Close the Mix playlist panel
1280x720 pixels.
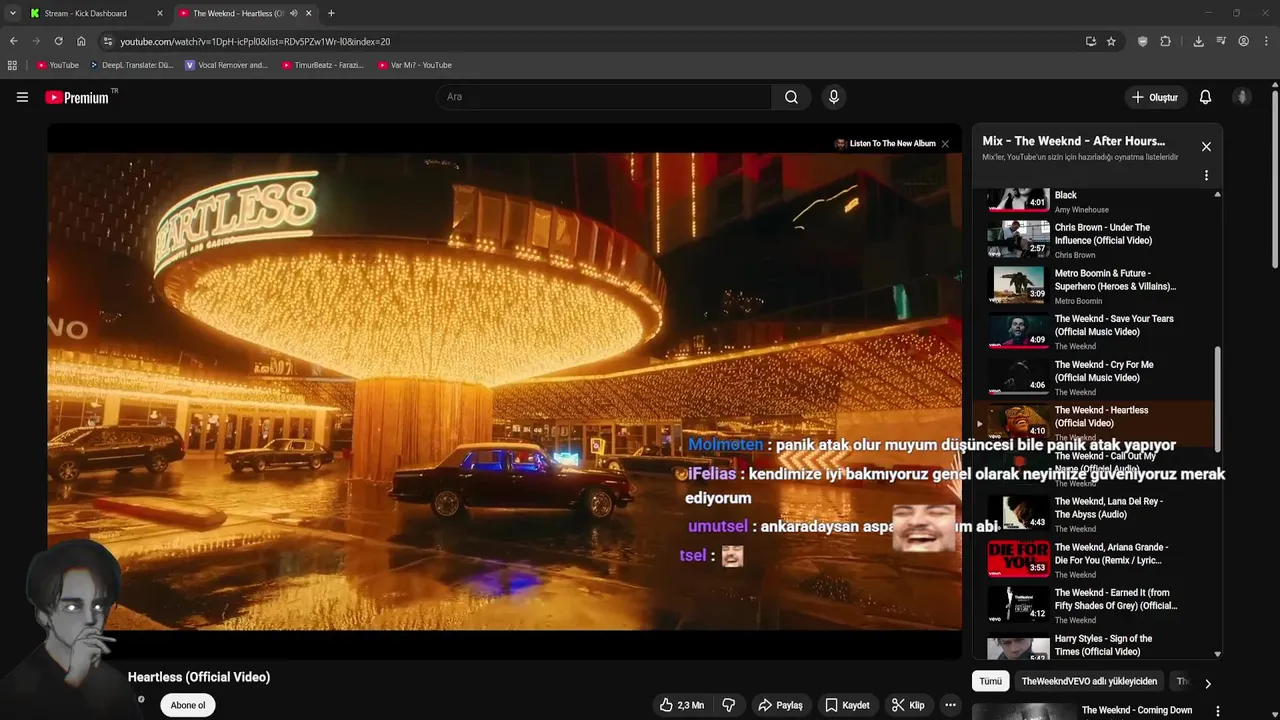pos(1206,147)
